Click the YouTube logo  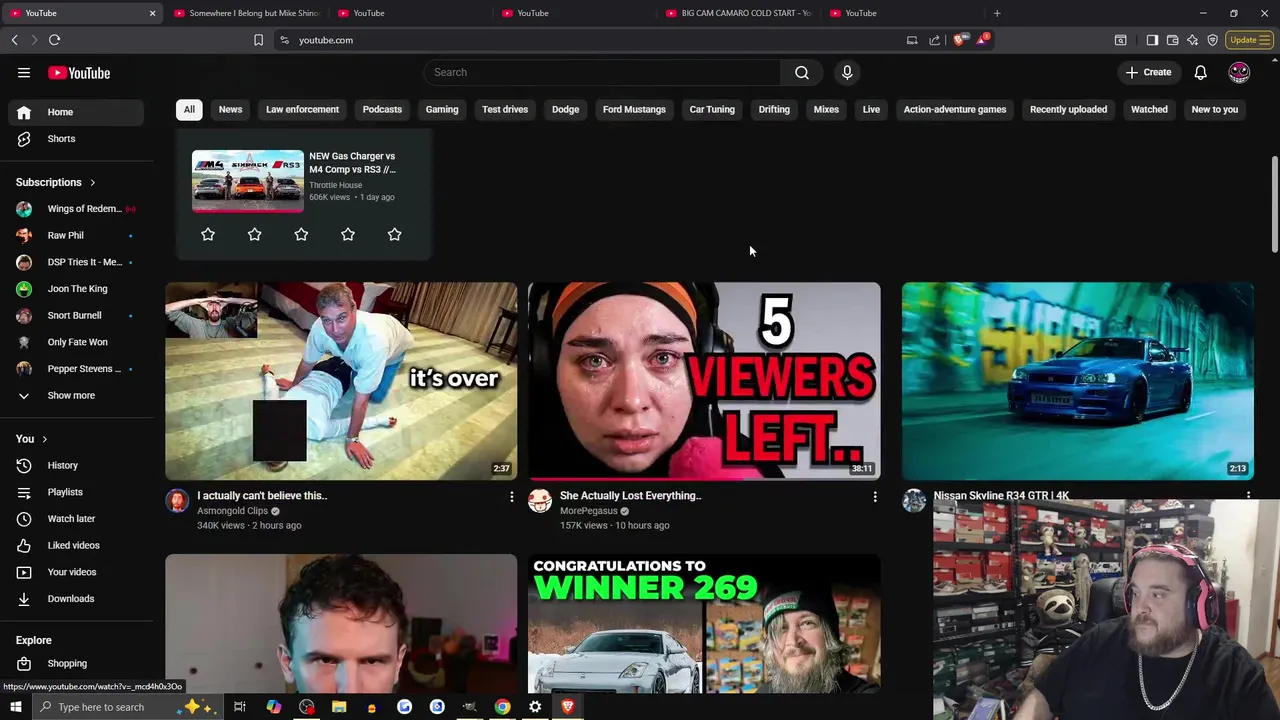click(79, 73)
